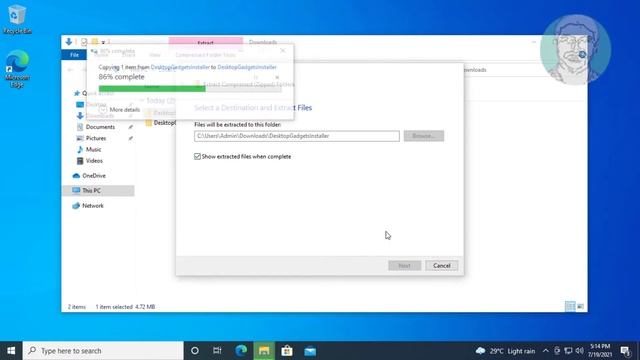Open Pictures in the Explorer sidebar
The height and width of the screenshot is (360, 640).
click(96, 138)
